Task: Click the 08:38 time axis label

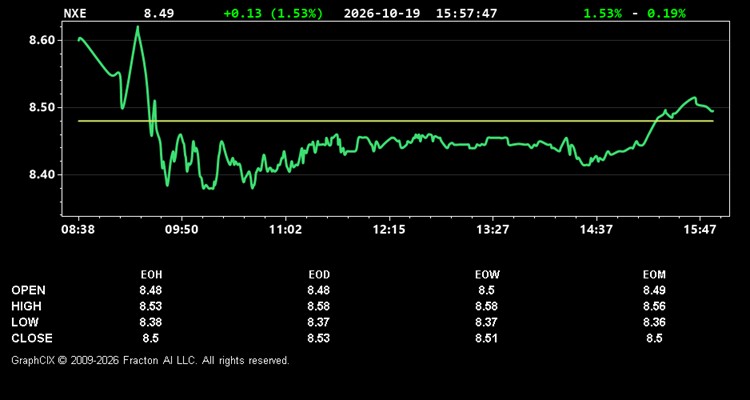Action: coord(78,230)
